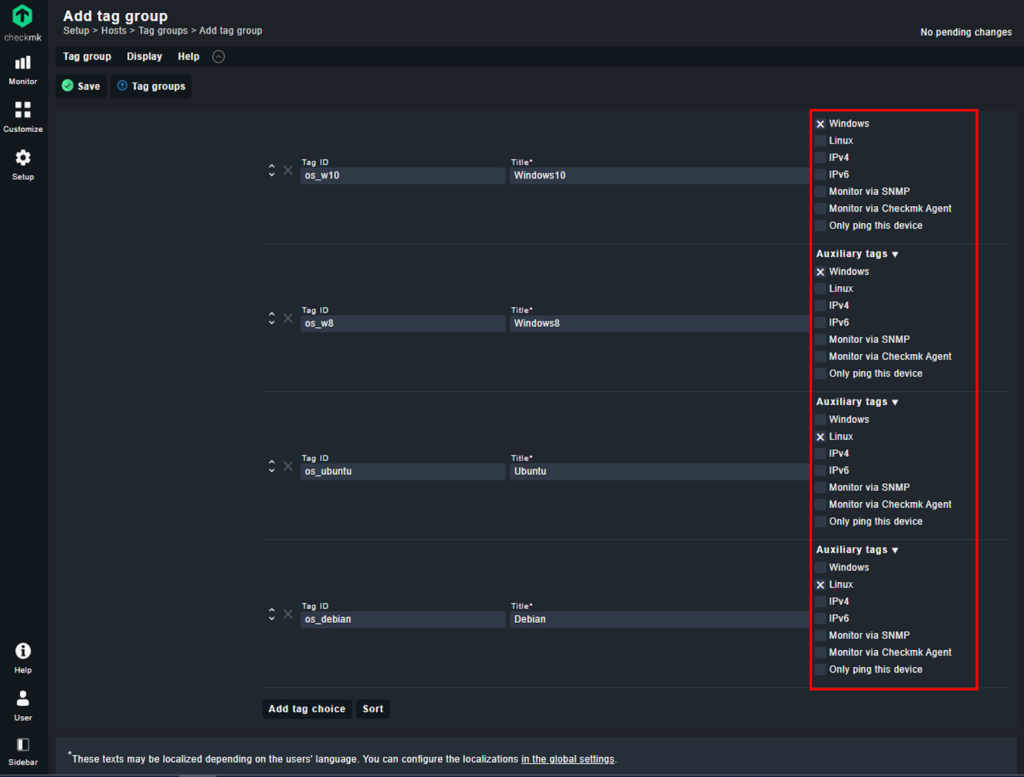The width and height of the screenshot is (1024, 777).
Task: Check Only ping this device for Windows10
Action: 820,226
